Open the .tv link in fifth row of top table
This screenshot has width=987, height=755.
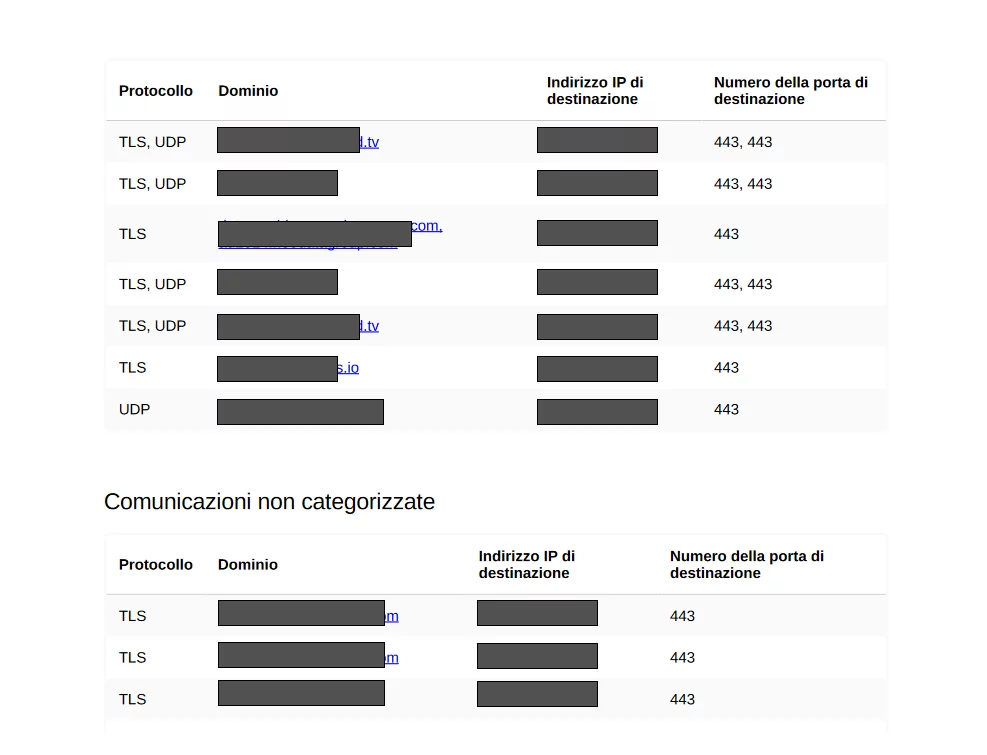point(369,326)
